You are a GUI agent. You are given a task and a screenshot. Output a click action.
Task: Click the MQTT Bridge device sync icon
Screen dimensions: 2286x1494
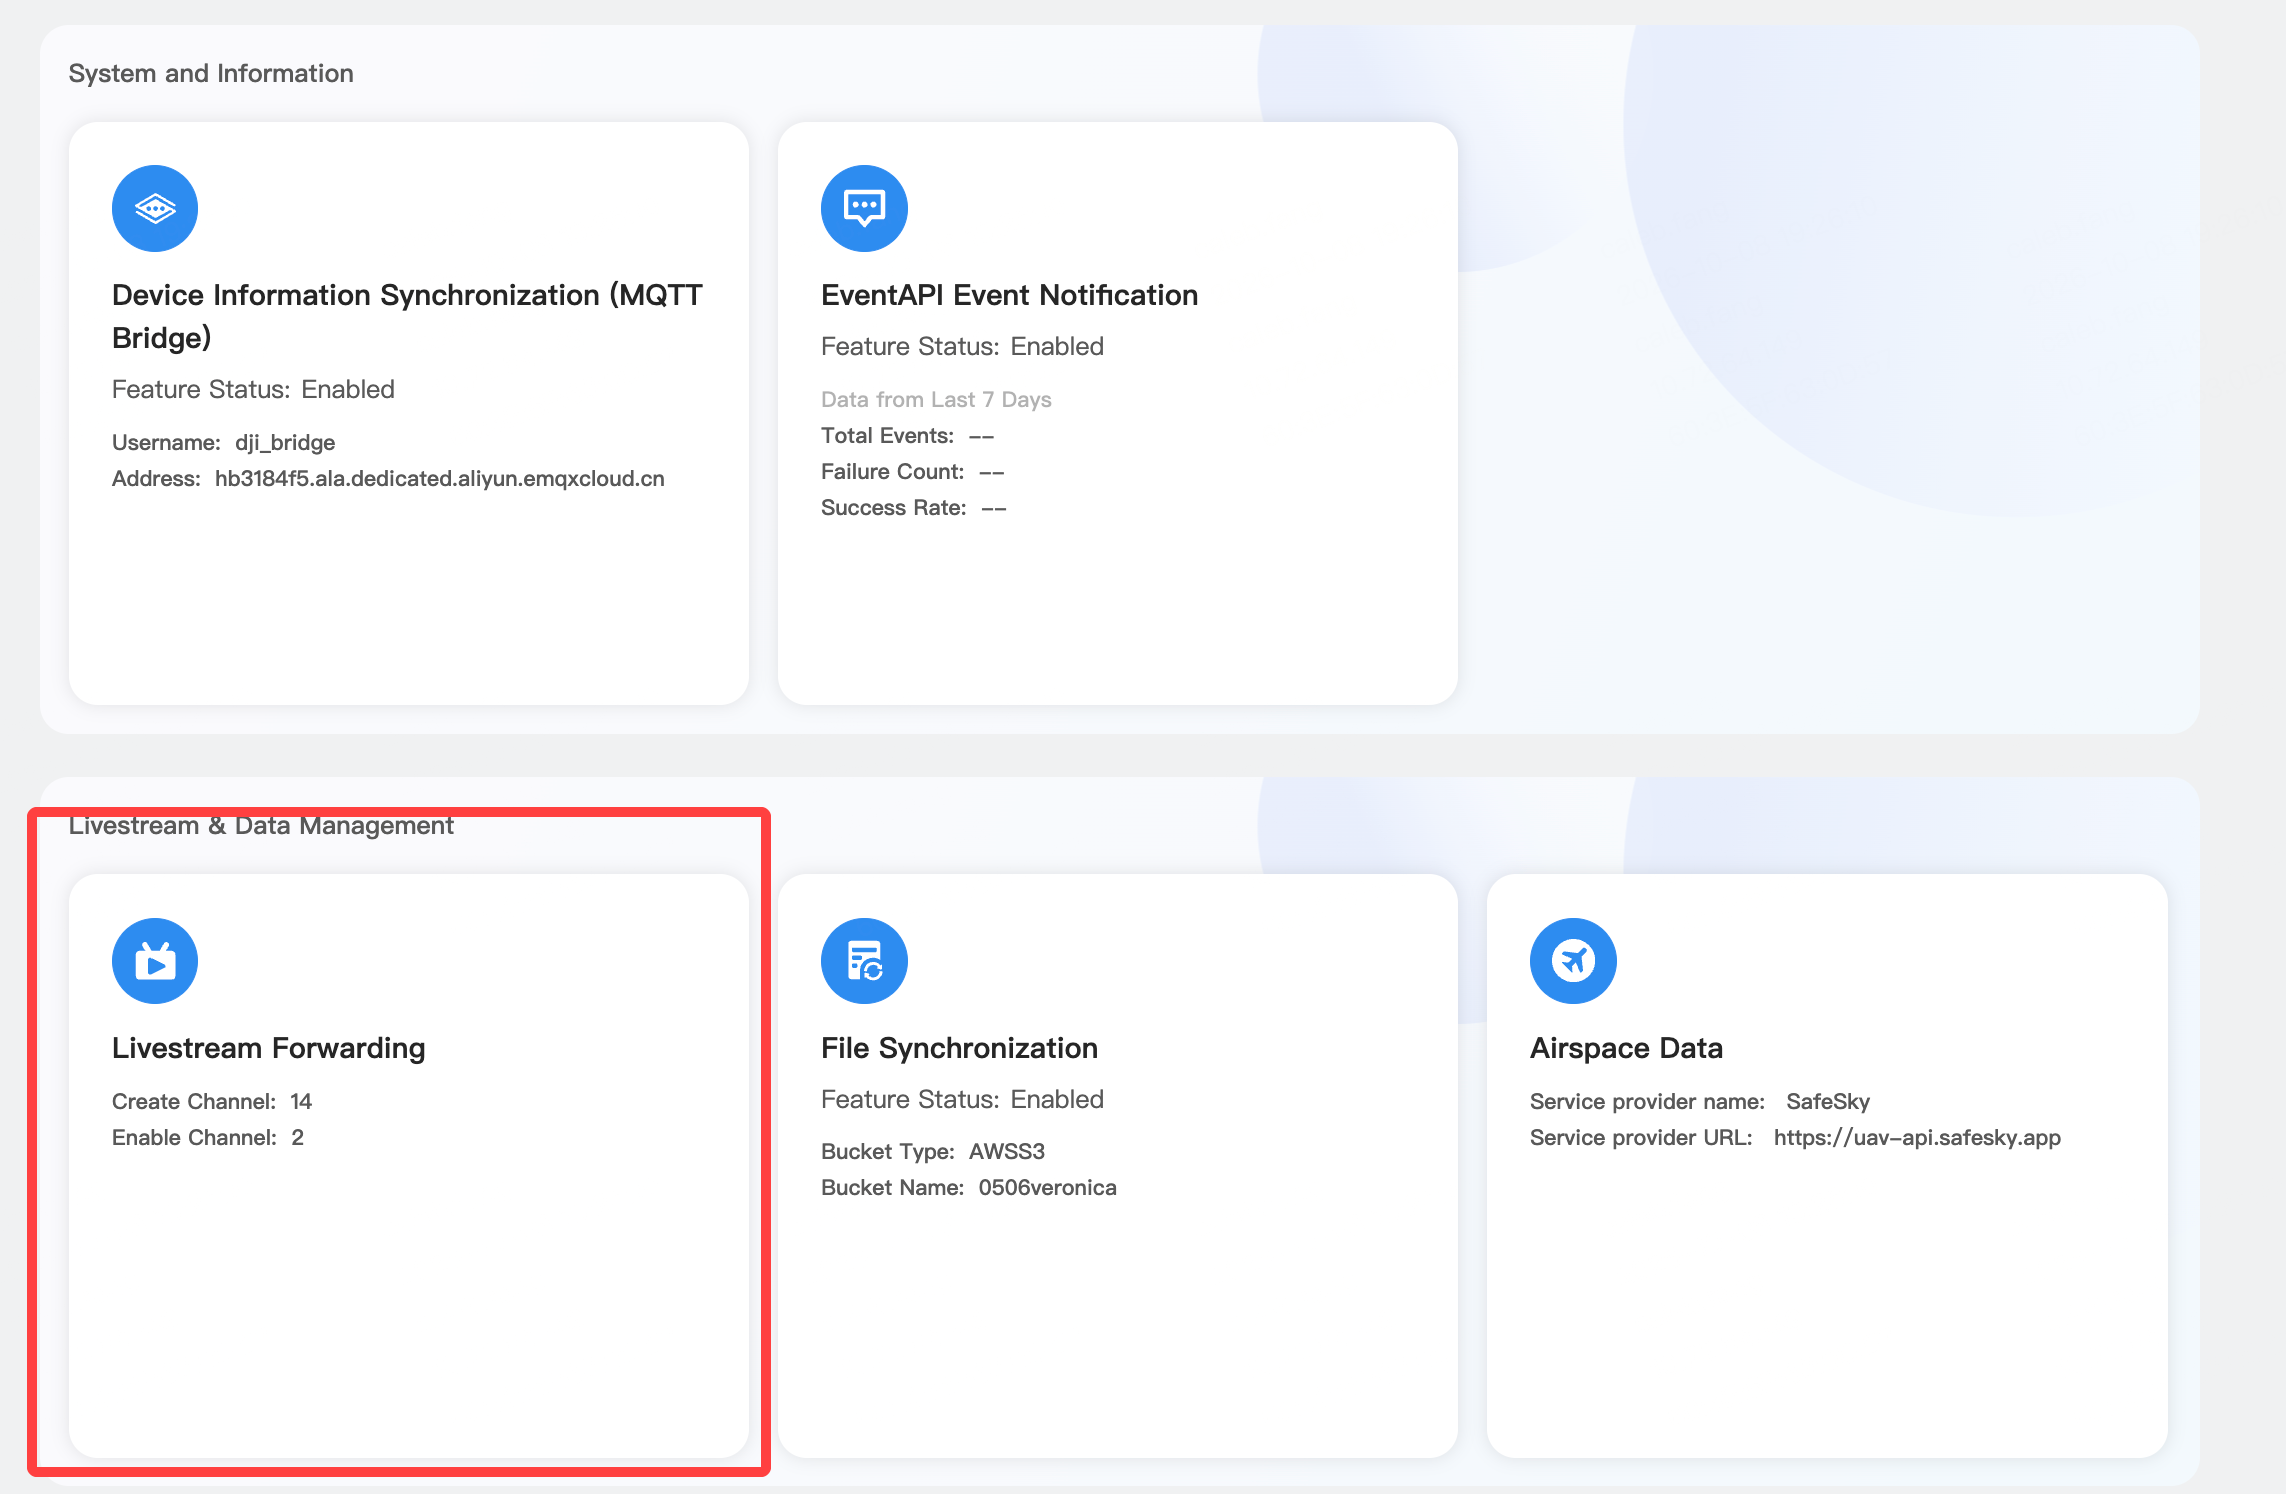click(155, 208)
